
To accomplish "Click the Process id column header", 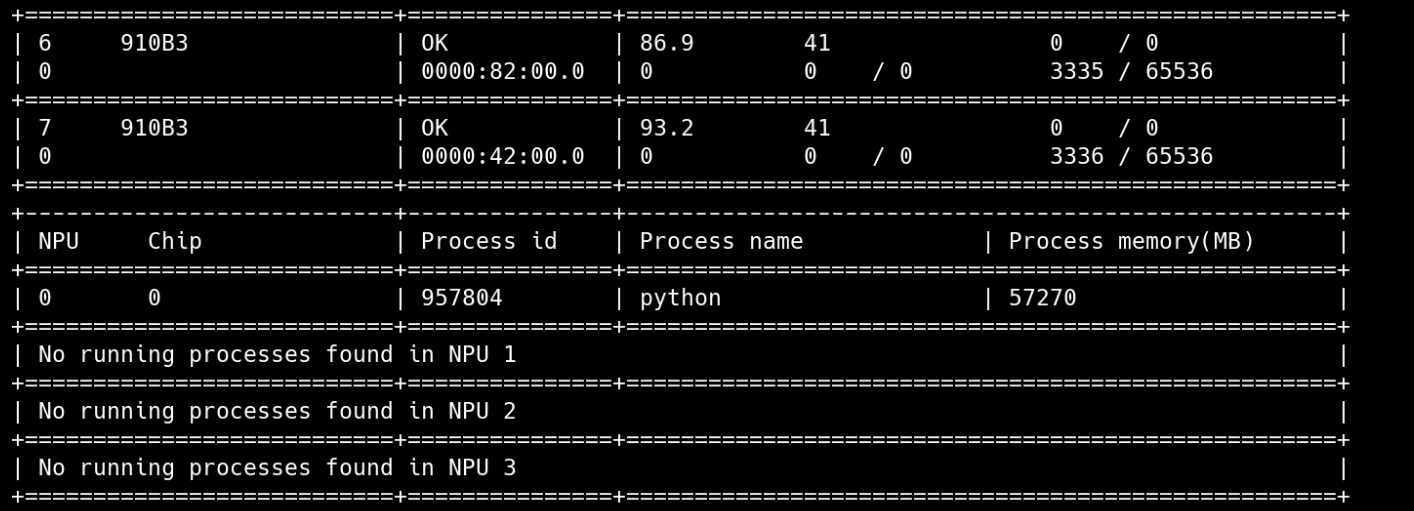I will point(488,242).
